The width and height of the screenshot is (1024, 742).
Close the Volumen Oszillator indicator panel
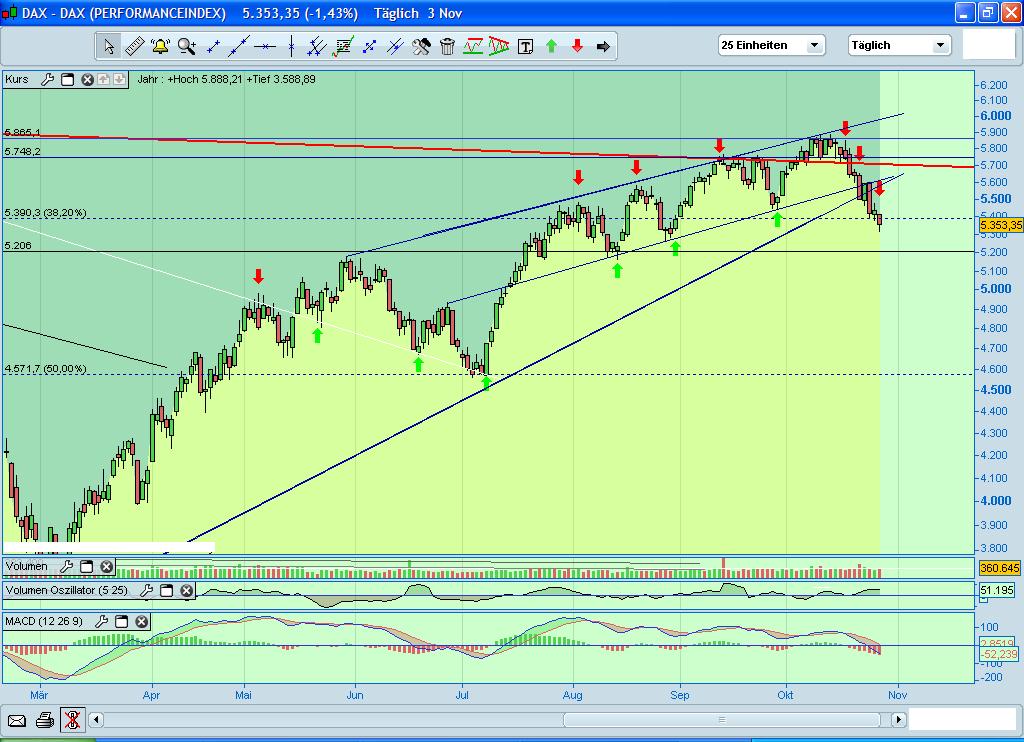(186, 591)
